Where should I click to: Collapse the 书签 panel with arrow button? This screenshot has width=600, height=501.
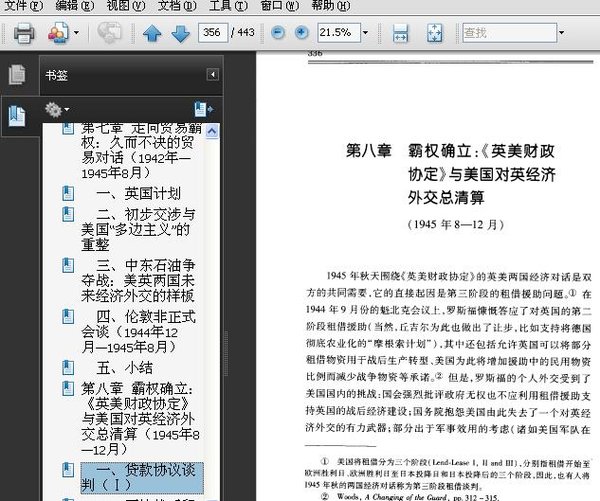(213, 74)
